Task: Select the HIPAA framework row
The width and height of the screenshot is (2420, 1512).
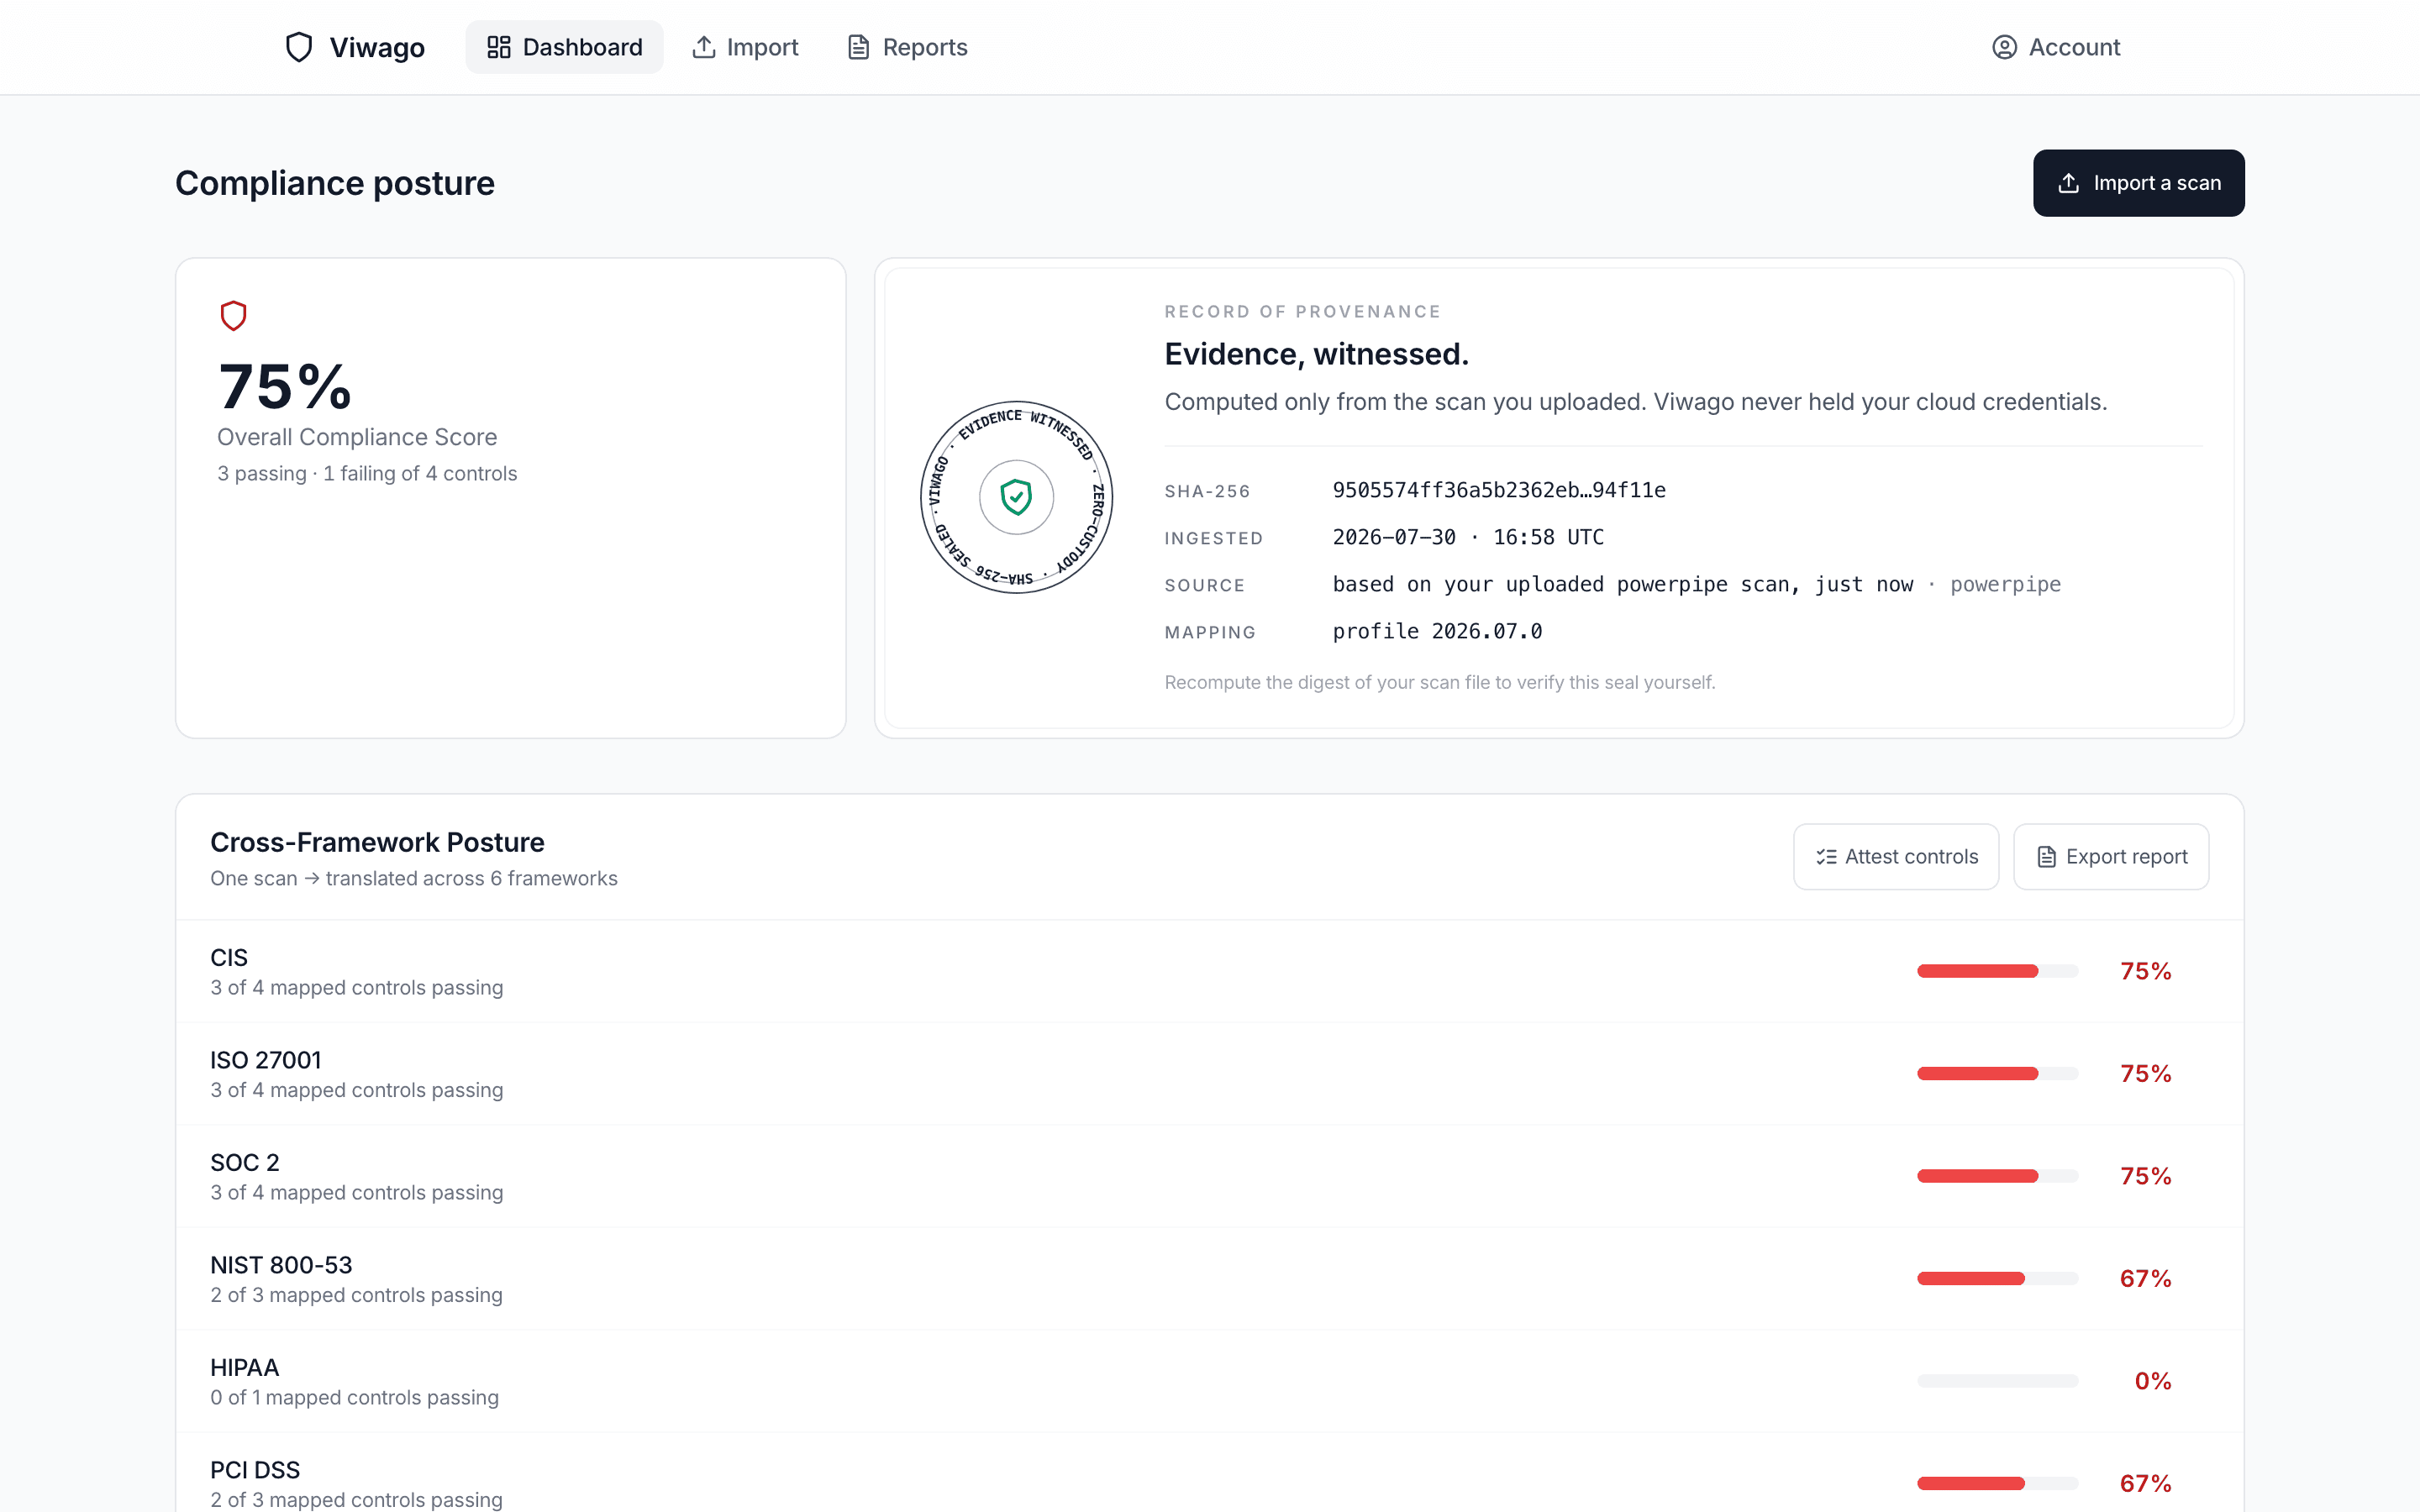Action: [x=1210, y=1381]
